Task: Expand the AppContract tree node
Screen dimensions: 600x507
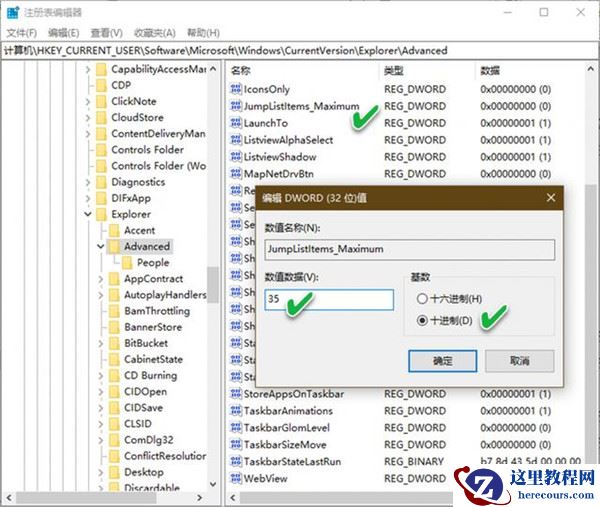Action: tap(101, 279)
